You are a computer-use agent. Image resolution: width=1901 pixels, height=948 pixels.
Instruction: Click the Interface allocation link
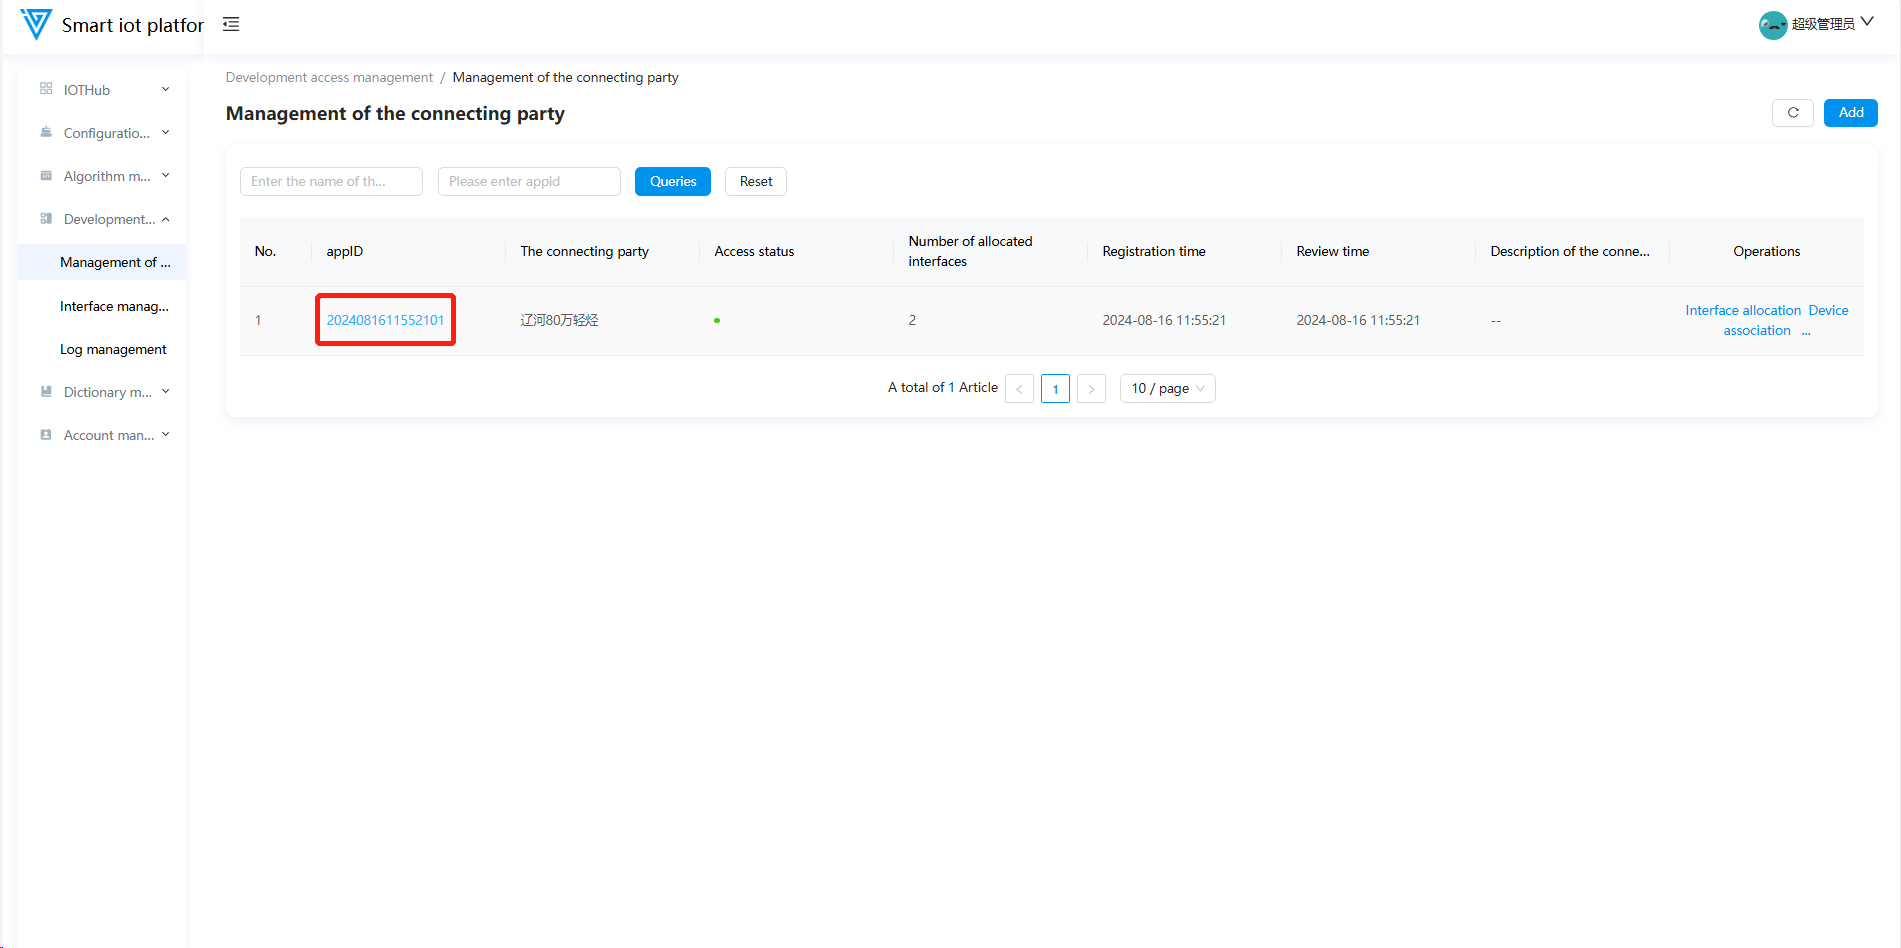pos(1742,311)
